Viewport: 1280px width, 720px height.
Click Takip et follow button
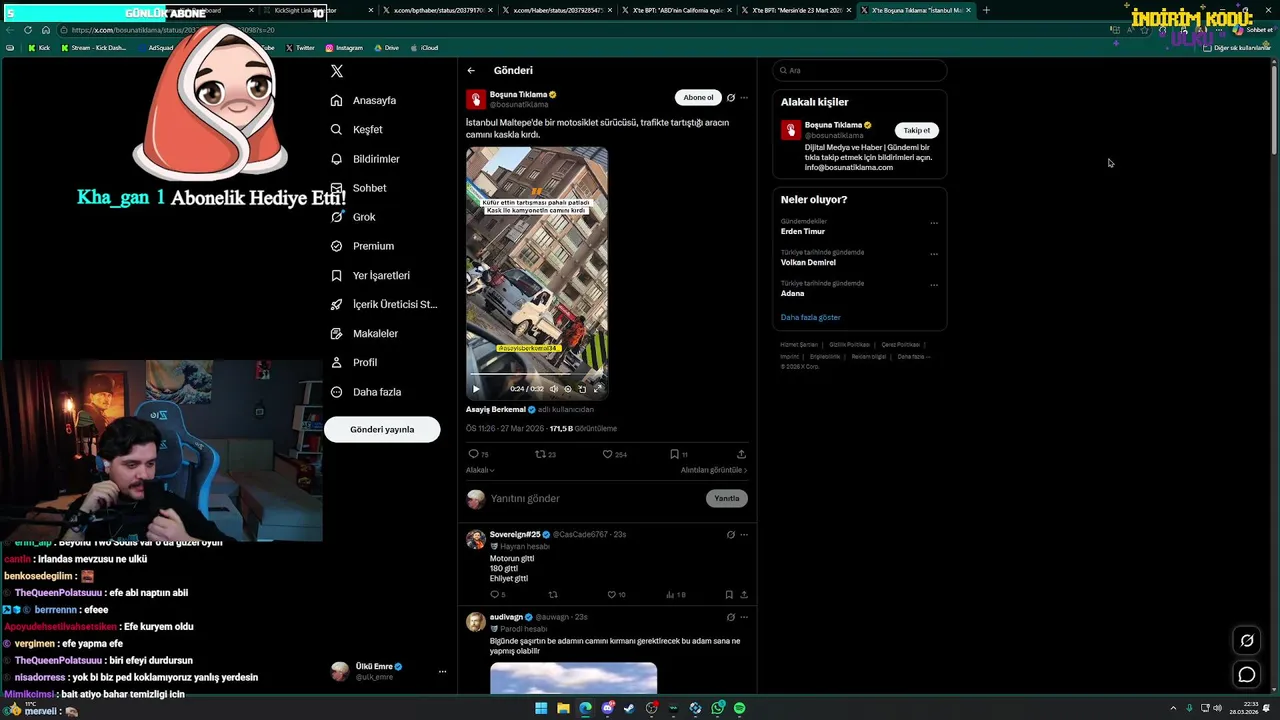pos(917,130)
